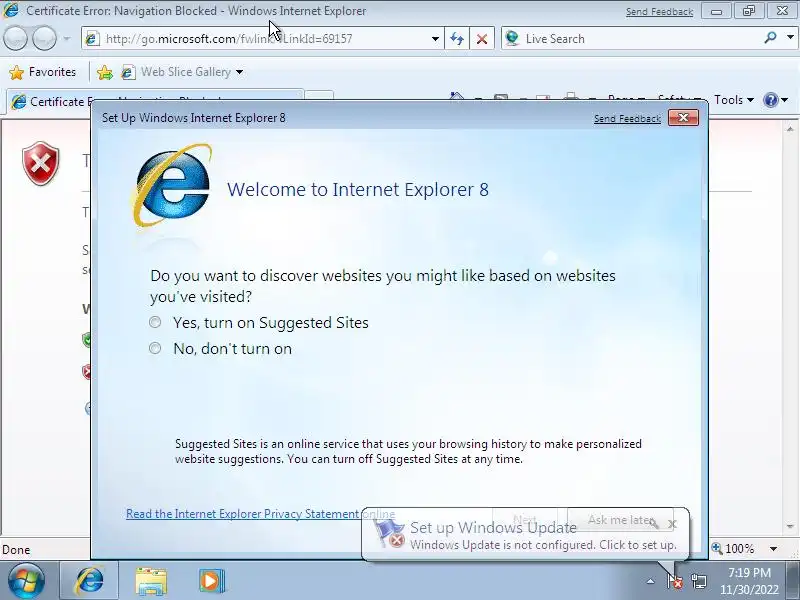Expand the Help menu dropdown arrow

[785, 100]
